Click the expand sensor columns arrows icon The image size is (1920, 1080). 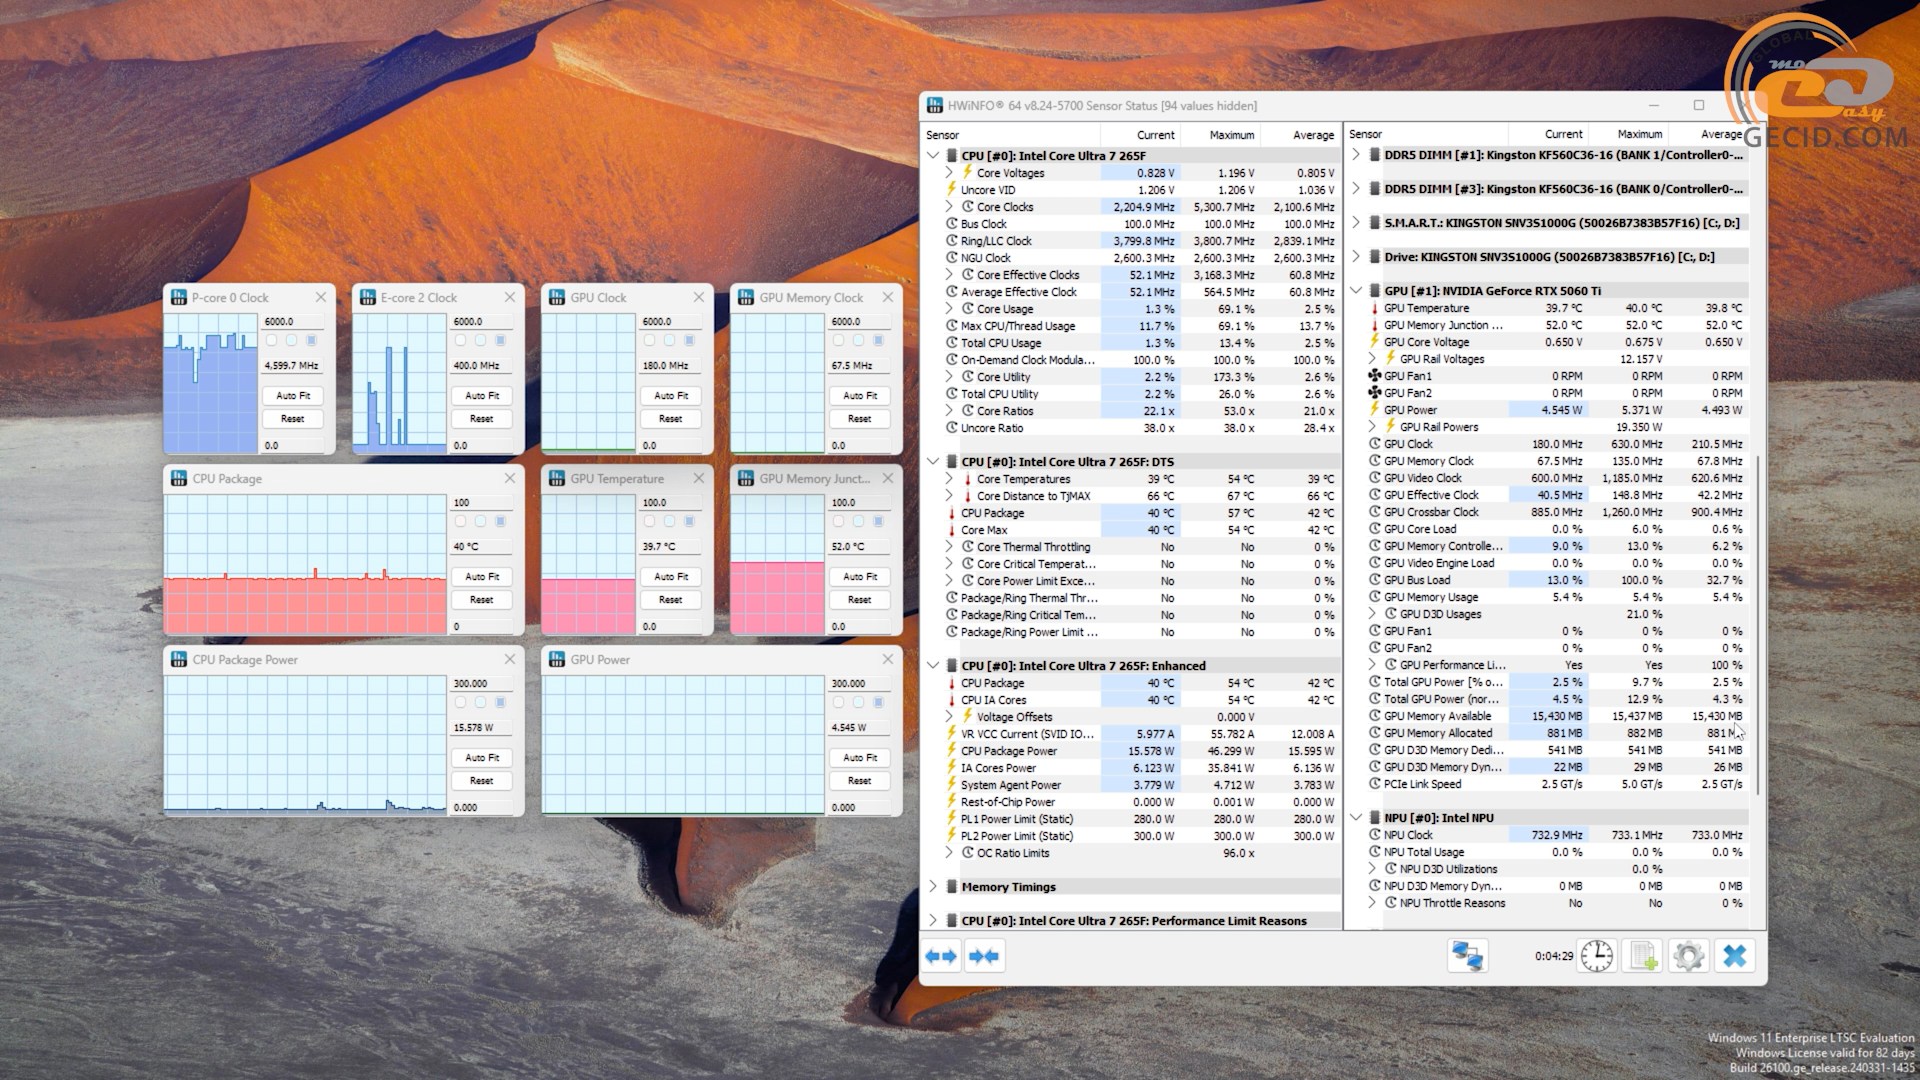941,956
